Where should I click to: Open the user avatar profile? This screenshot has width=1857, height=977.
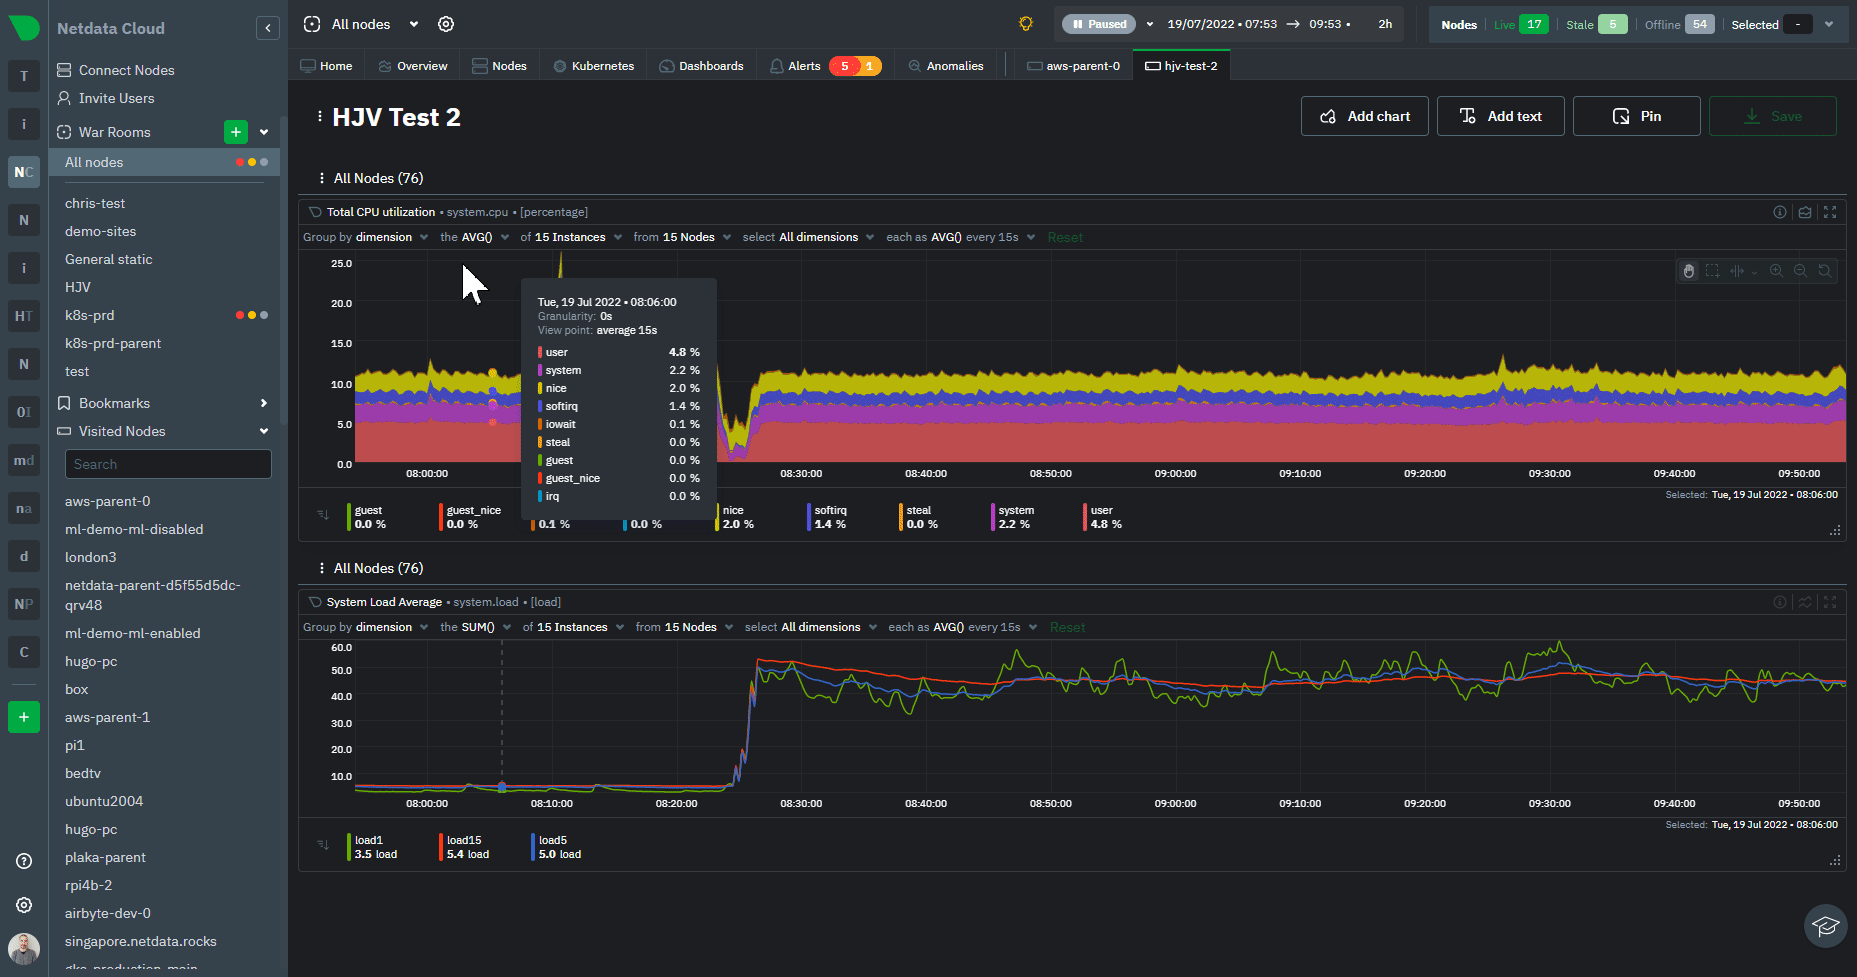[24, 948]
